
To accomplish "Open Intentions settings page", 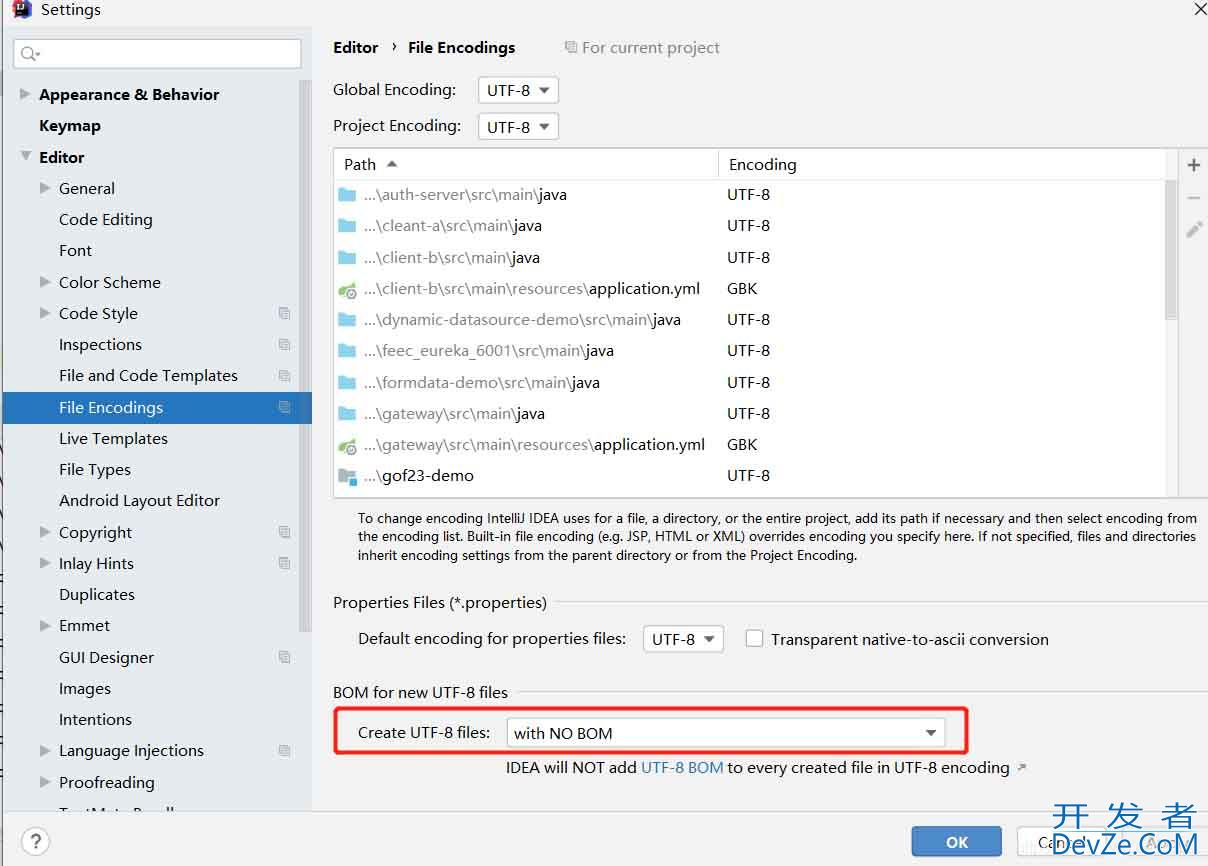I will 95,720.
